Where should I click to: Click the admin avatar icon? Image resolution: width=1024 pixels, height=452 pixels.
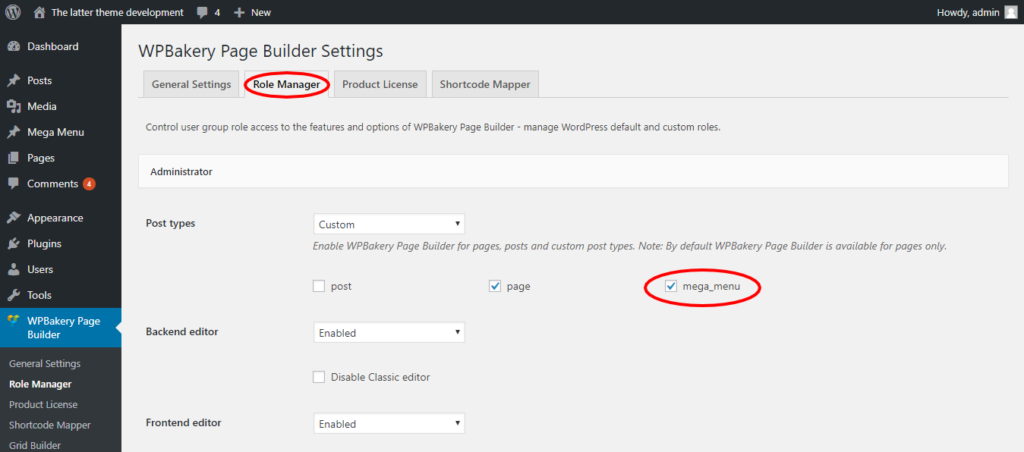1010,12
